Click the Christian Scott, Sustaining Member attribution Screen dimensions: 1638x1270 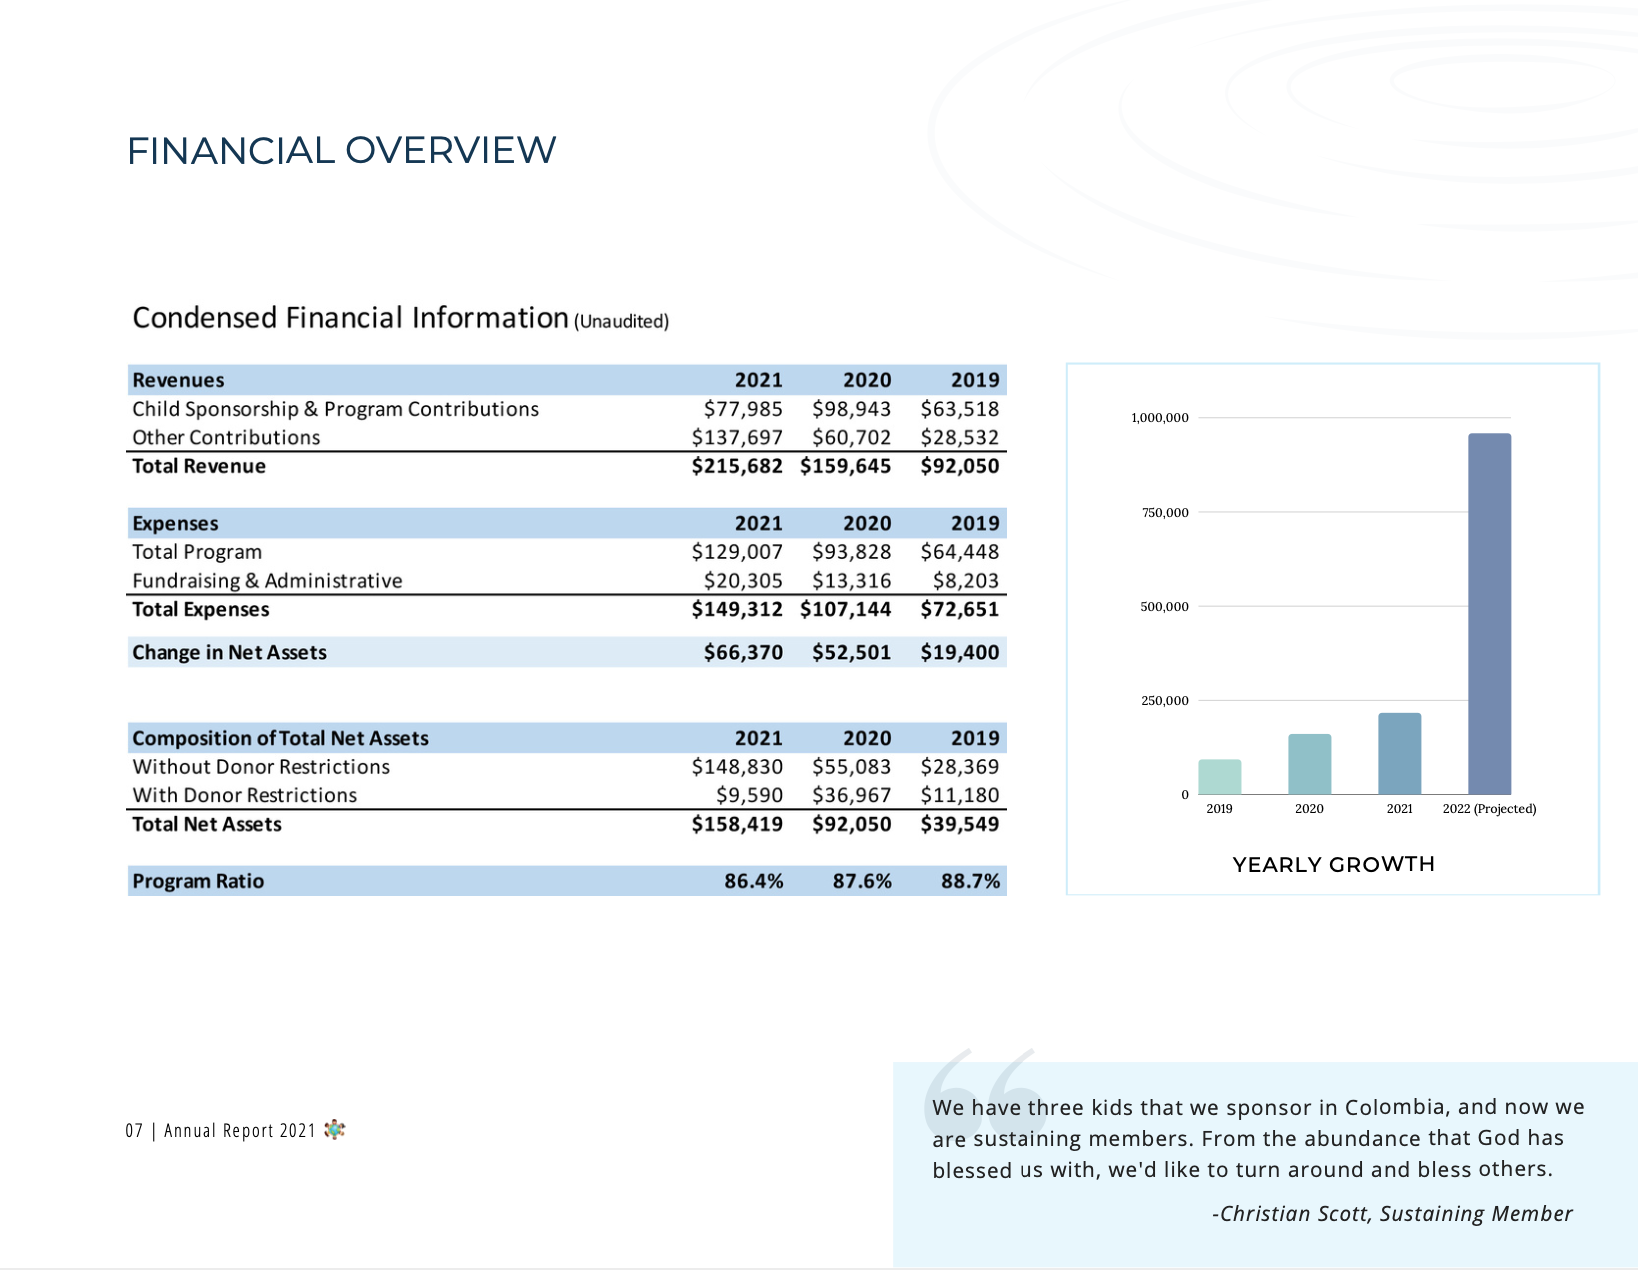click(x=1392, y=1214)
